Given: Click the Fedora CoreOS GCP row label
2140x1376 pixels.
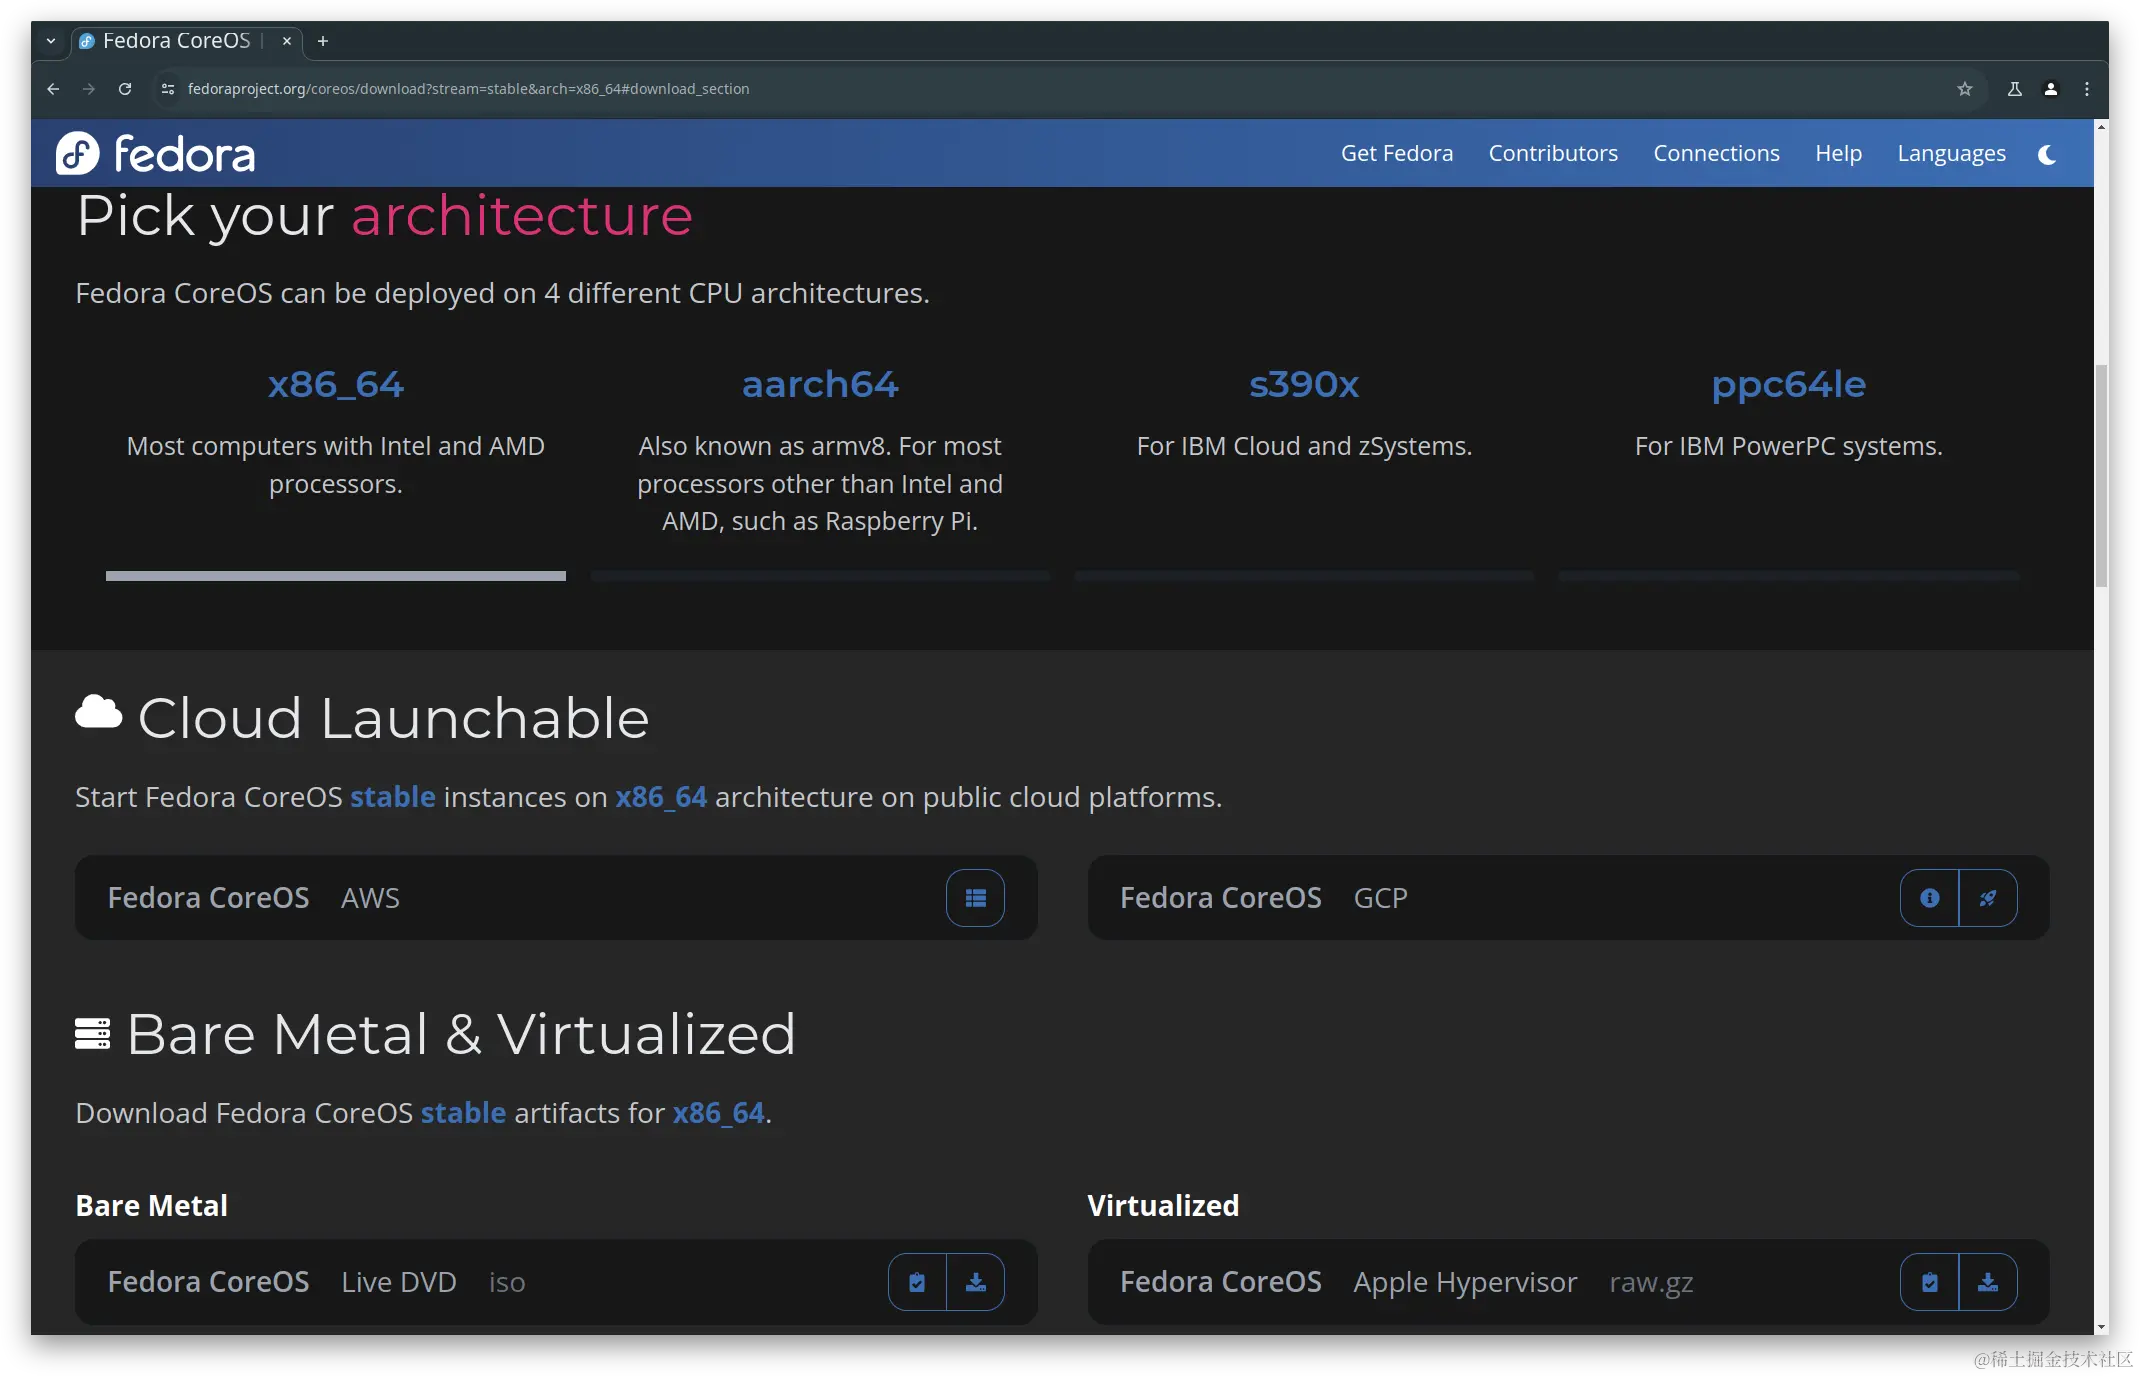Looking at the screenshot, I should 1264,898.
